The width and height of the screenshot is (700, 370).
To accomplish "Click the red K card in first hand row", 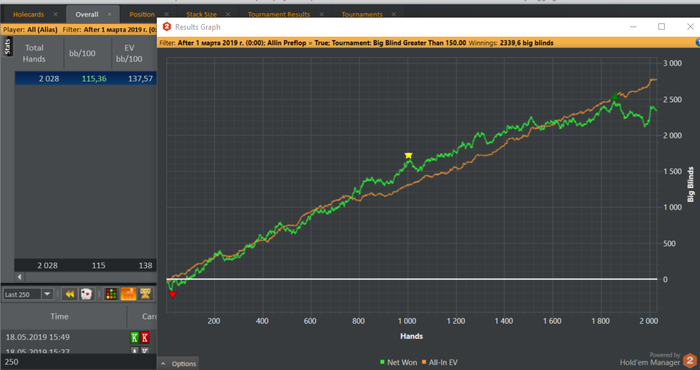I will click(x=145, y=337).
